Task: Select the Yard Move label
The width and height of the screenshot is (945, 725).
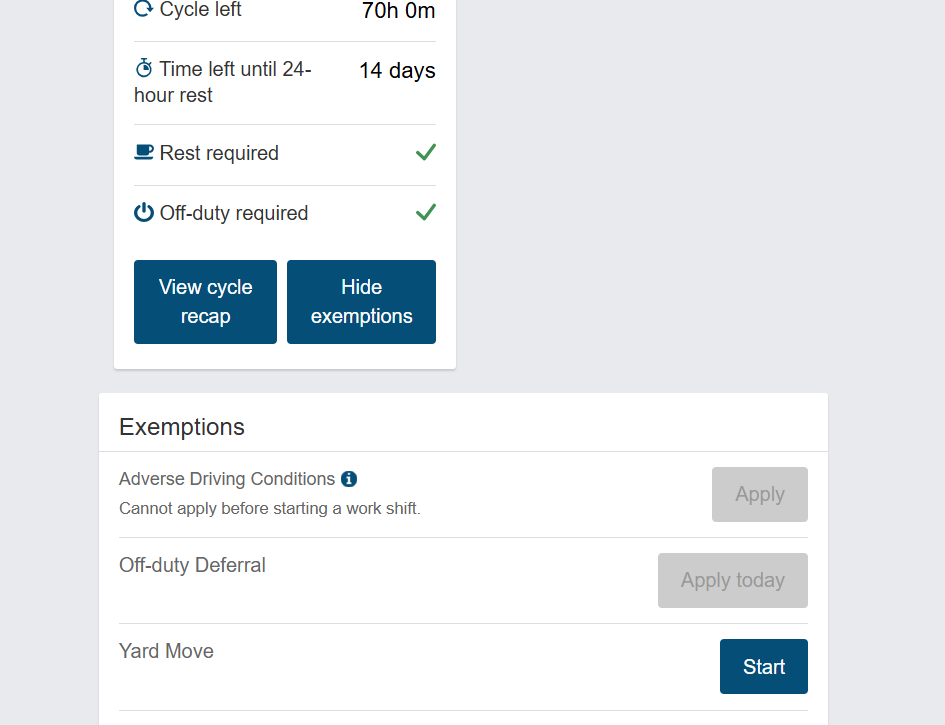Action: [166, 651]
